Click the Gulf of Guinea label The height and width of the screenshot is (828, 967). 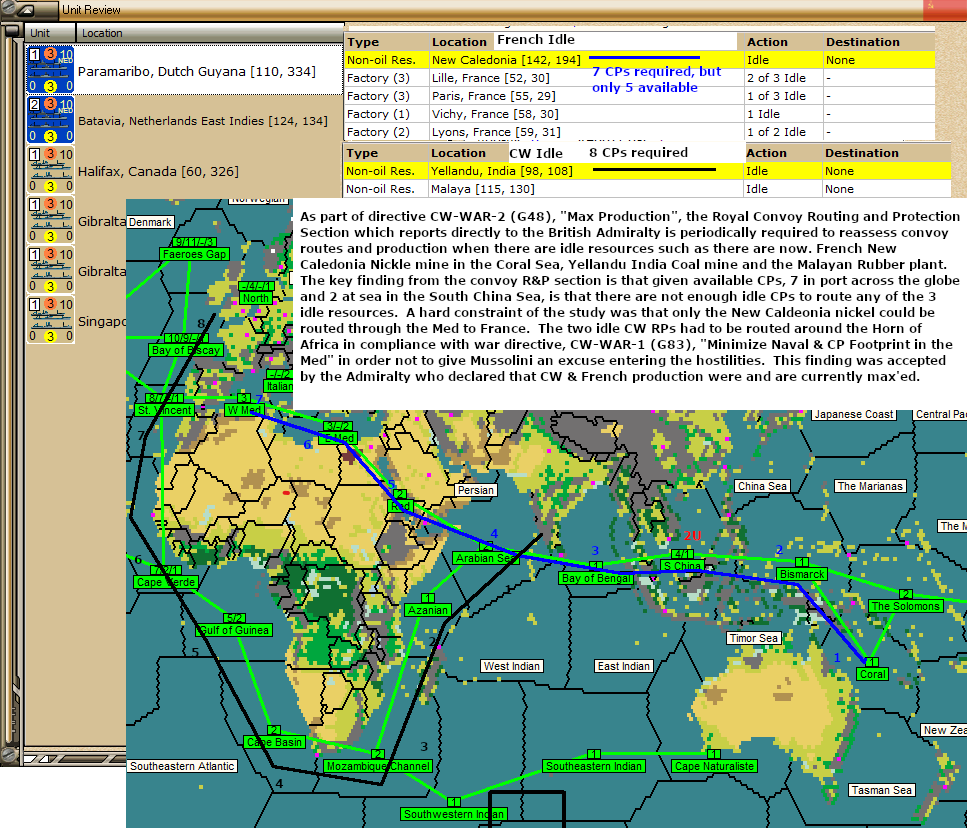(x=234, y=630)
